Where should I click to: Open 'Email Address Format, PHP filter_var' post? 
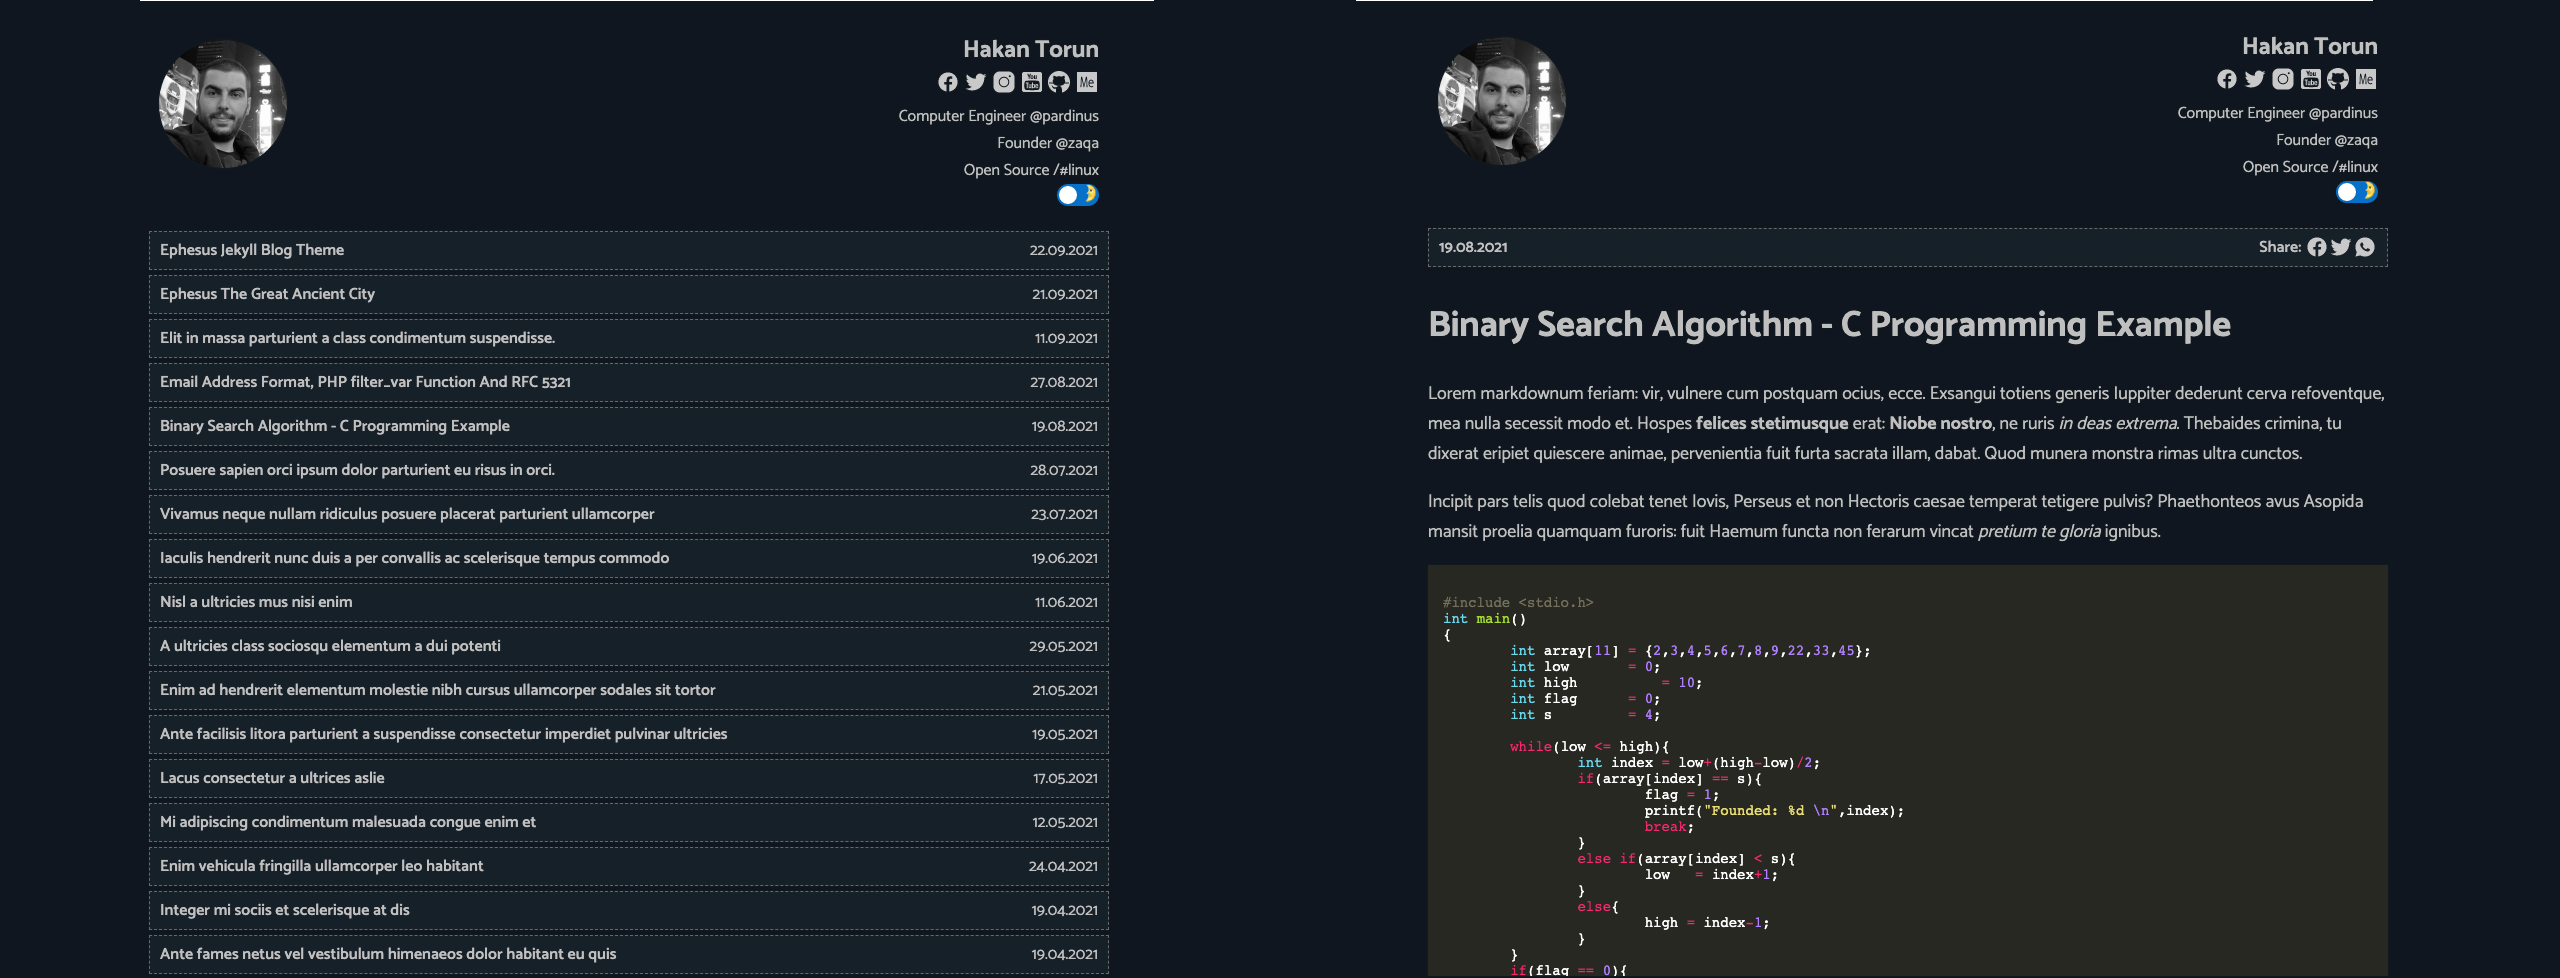[365, 382]
